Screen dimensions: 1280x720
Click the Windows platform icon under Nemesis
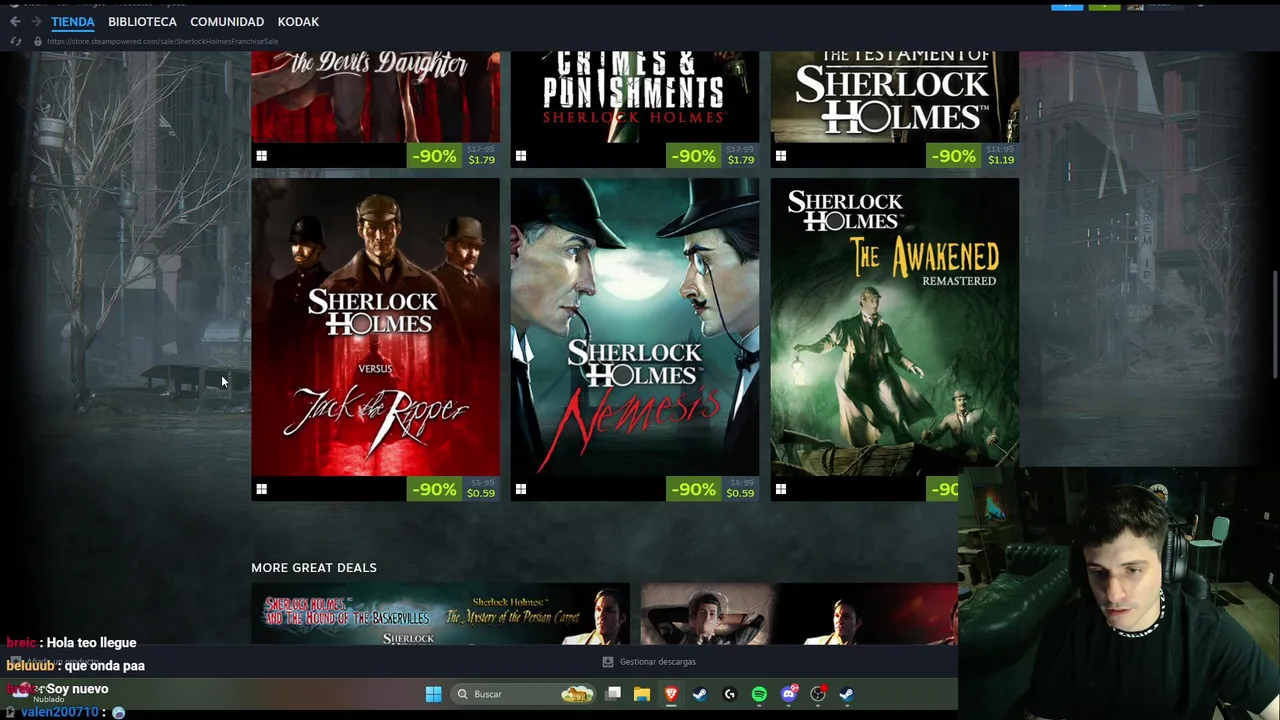pyautogui.click(x=521, y=489)
